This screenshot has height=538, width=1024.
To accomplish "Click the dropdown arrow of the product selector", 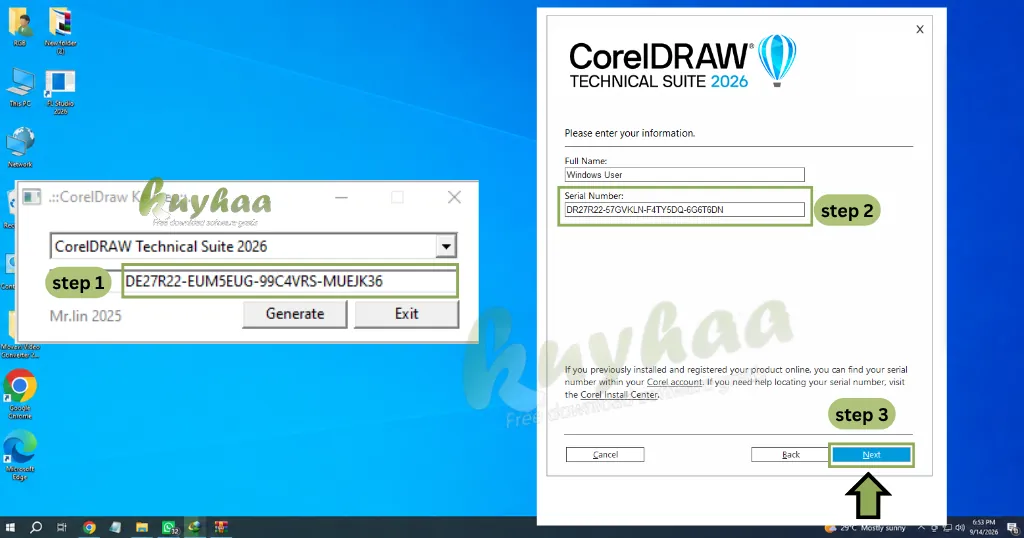I will [x=446, y=247].
